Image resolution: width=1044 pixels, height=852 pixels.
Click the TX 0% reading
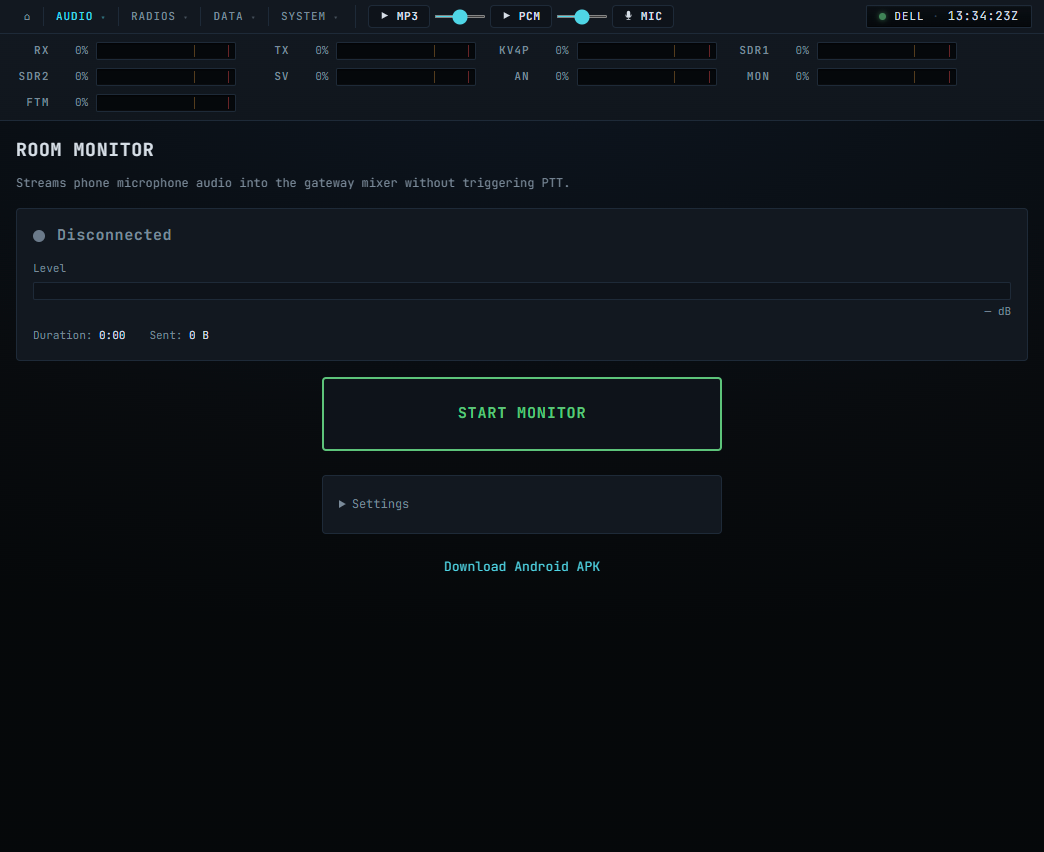(322, 51)
